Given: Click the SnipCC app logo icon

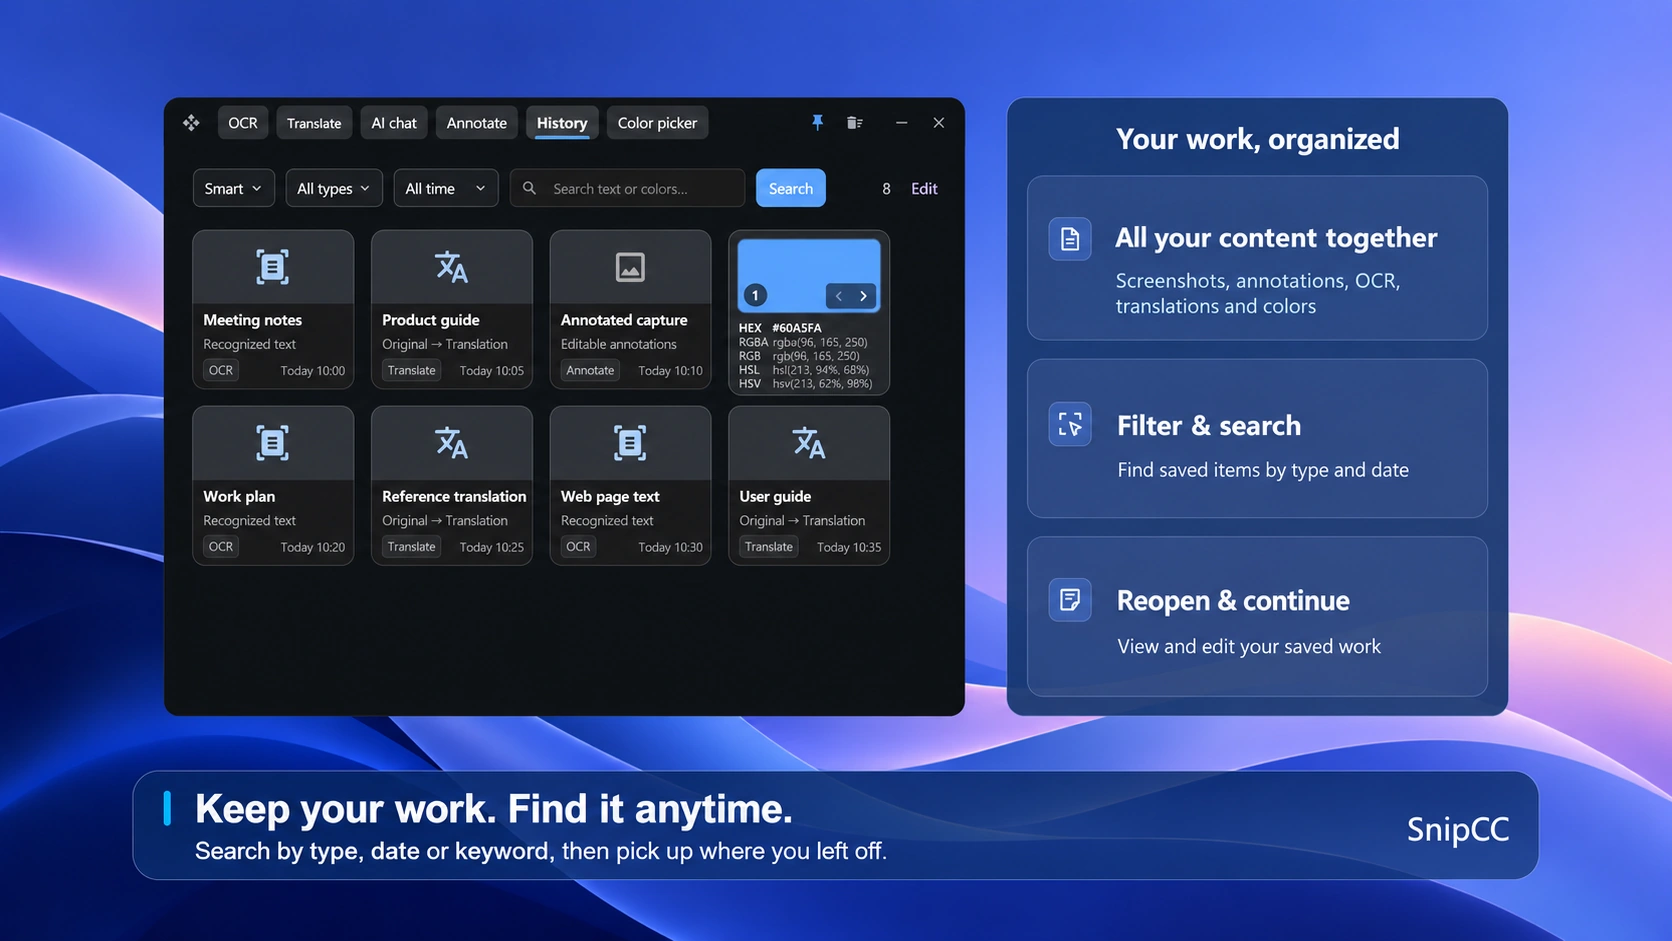Looking at the screenshot, I should pos(191,123).
